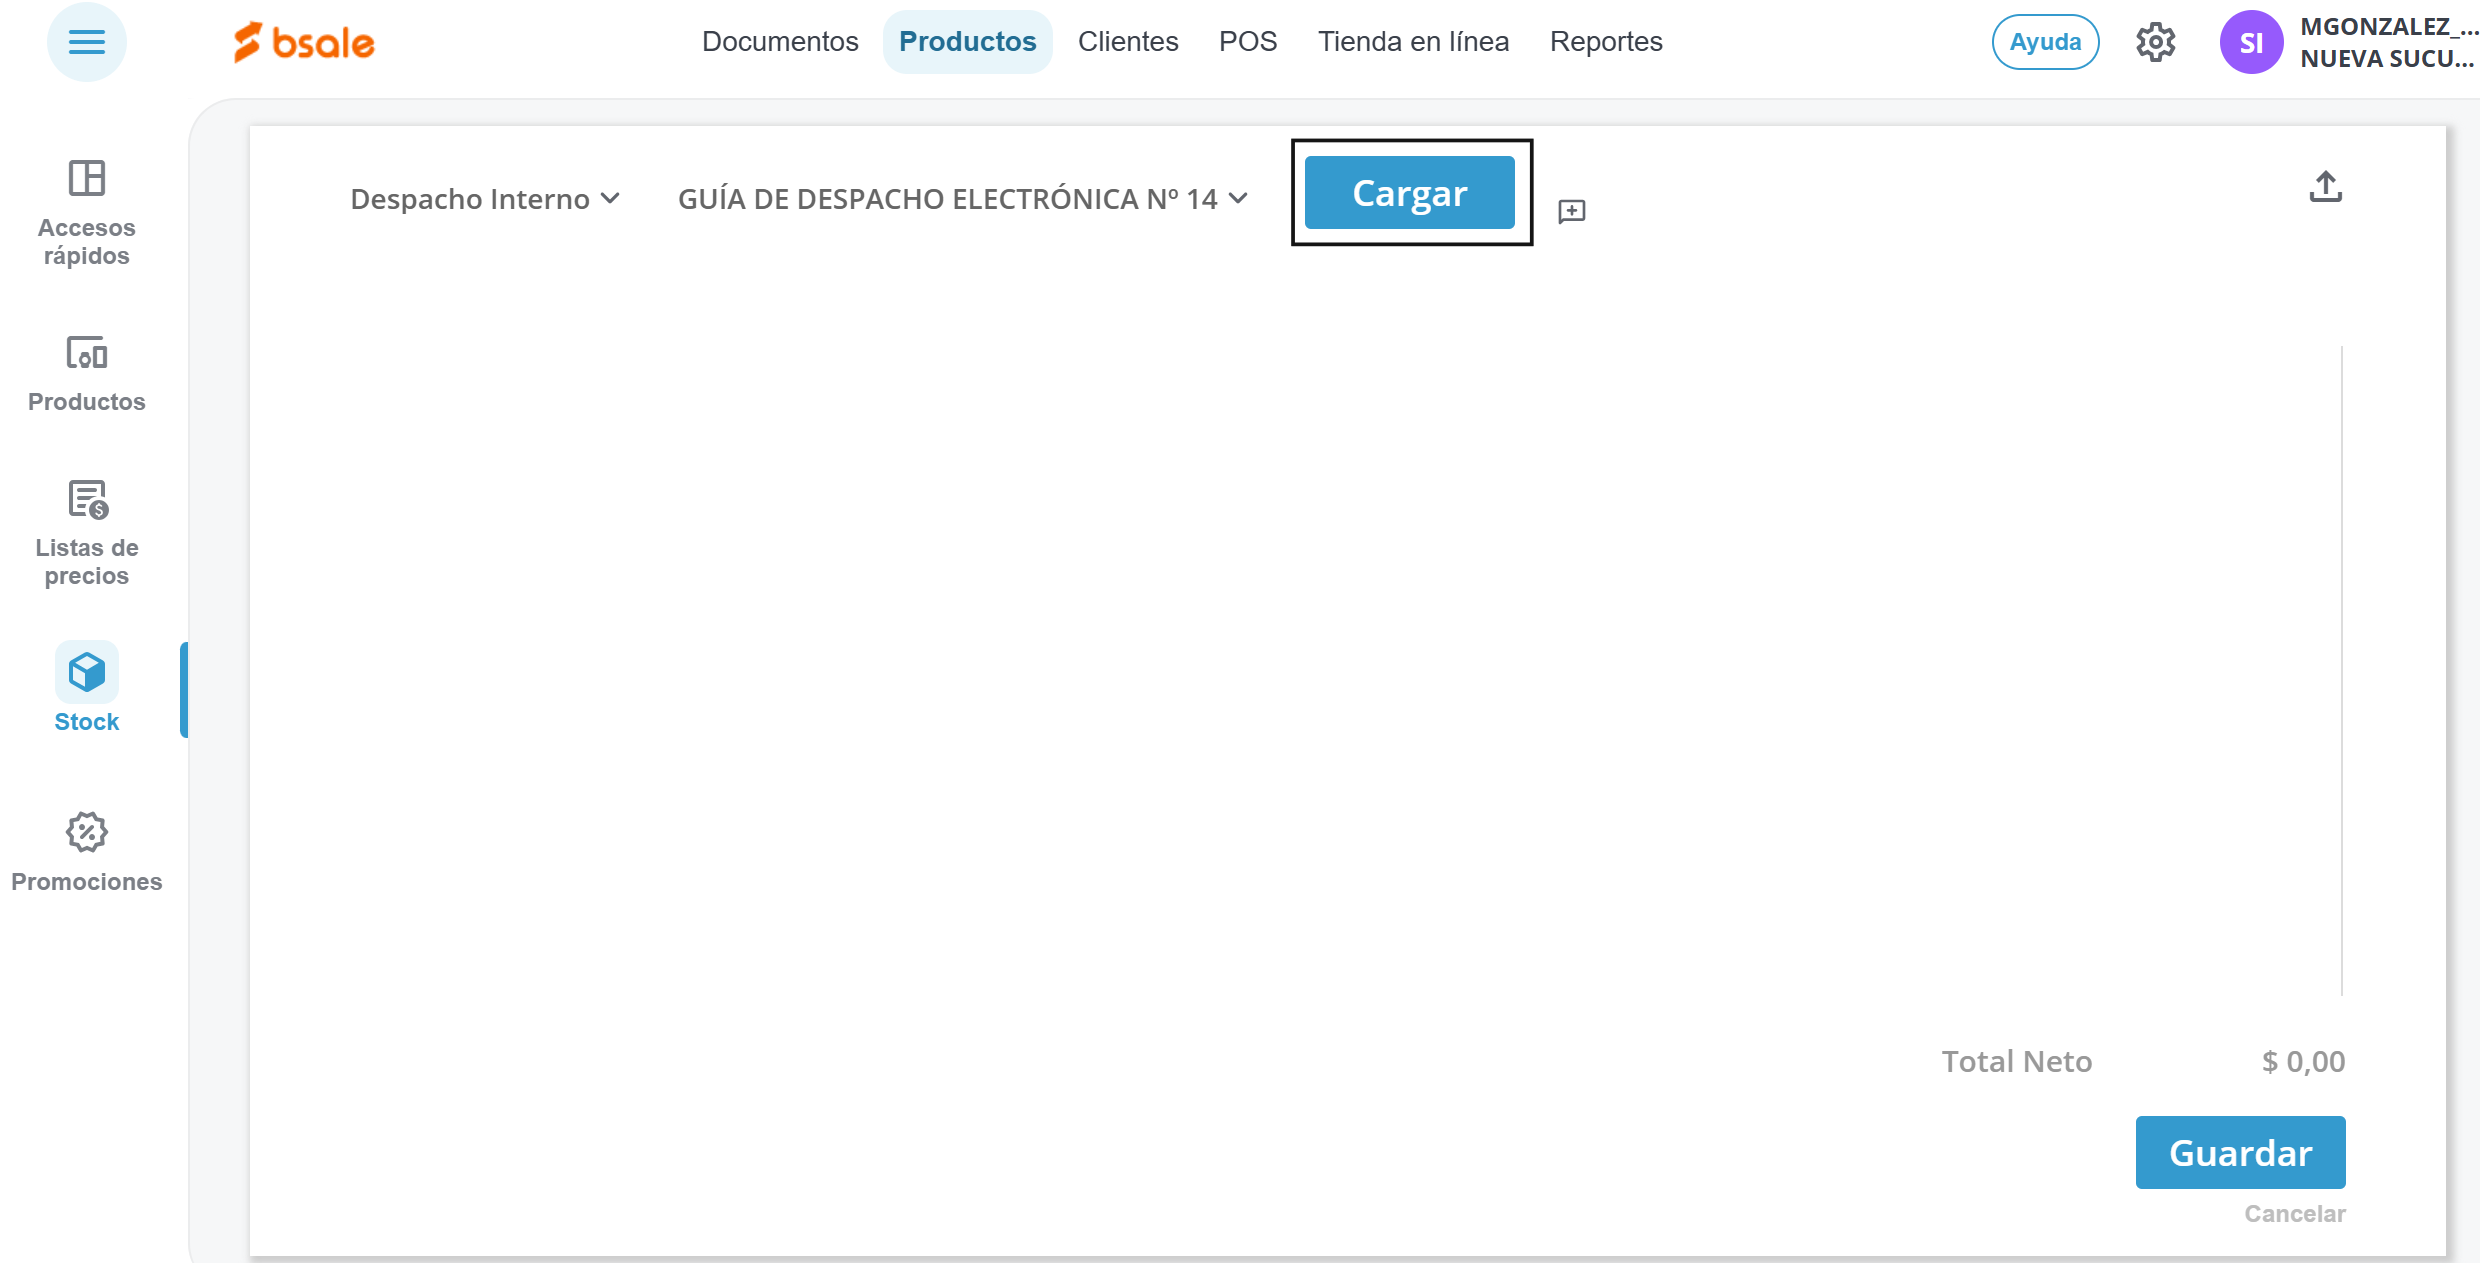Open Promociones in the sidebar

pyautogui.click(x=87, y=852)
